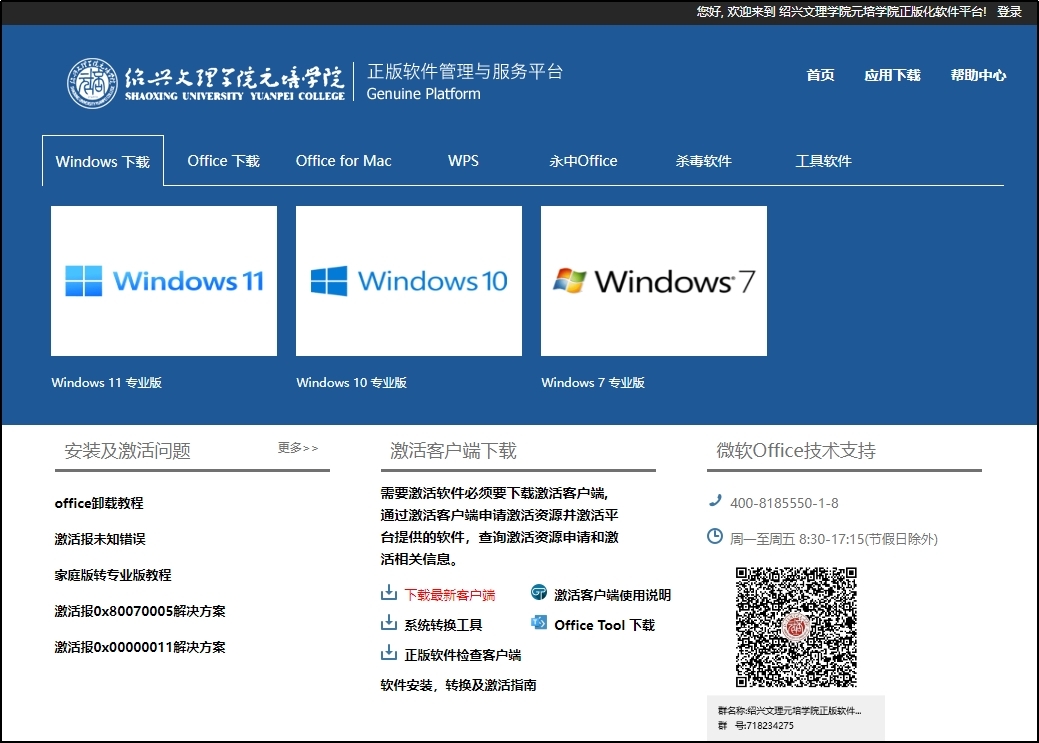Click the clock icon for service hours
The height and width of the screenshot is (743, 1039).
tap(715, 537)
